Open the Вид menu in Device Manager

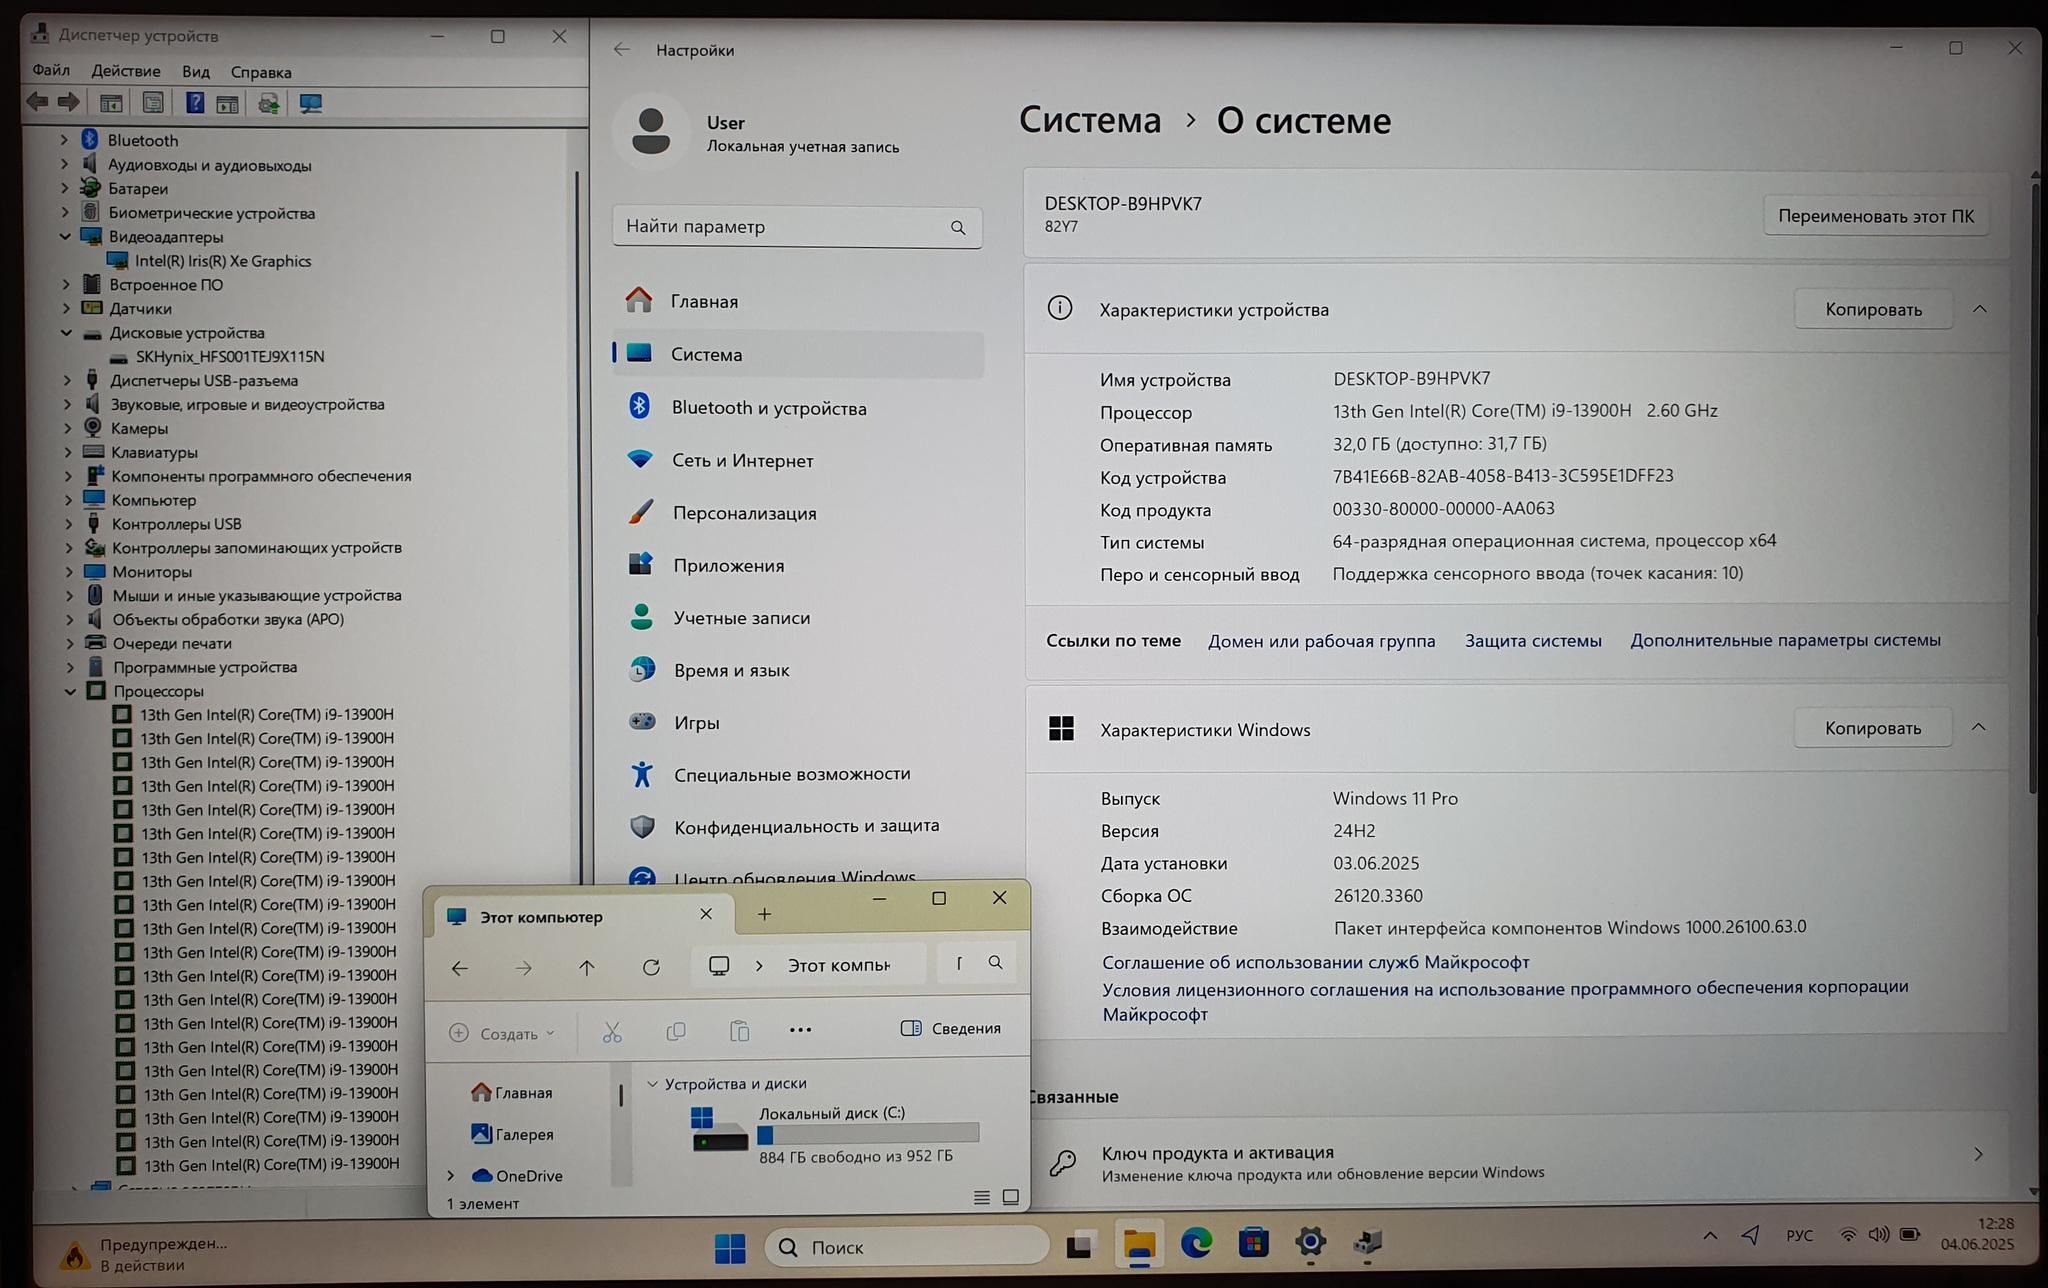[196, 72]
